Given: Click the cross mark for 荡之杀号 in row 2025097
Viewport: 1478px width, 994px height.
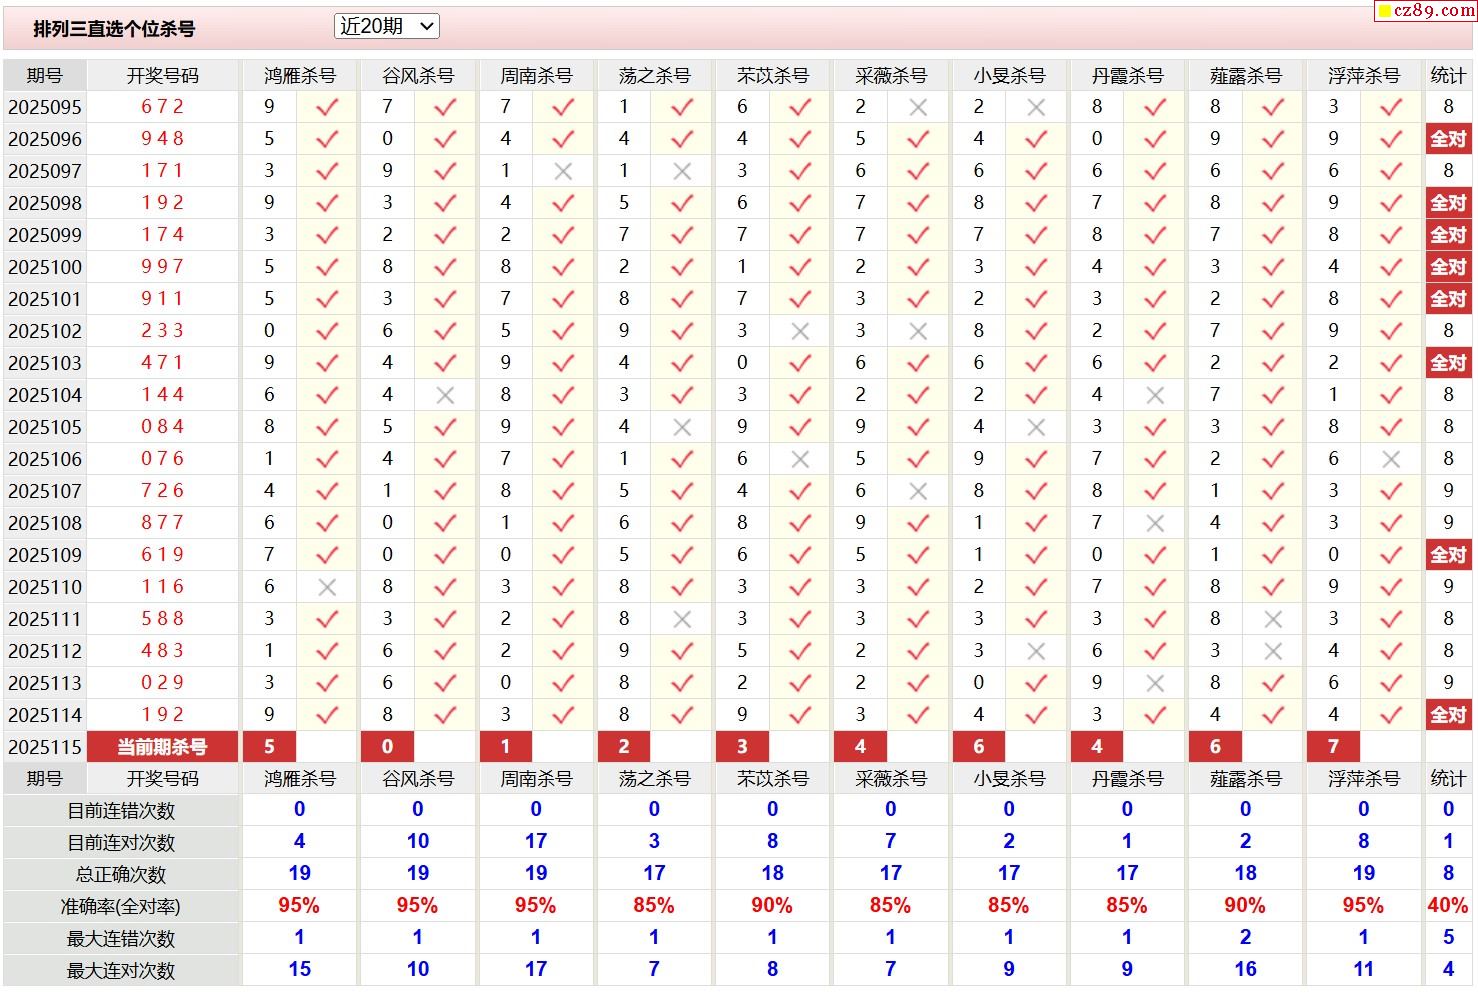Looking at the screenshot, I should 682,171.
